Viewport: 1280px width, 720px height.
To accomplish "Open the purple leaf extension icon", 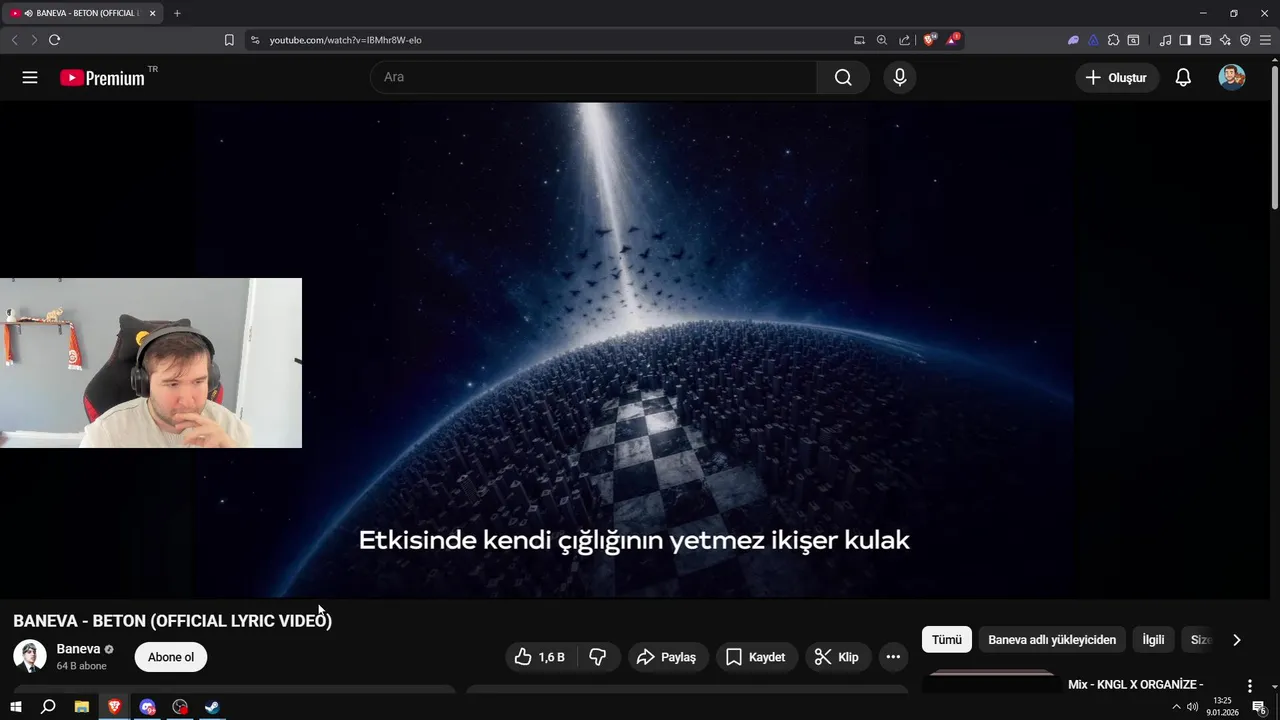I will pyautogui.click(x=1073, y=40).
